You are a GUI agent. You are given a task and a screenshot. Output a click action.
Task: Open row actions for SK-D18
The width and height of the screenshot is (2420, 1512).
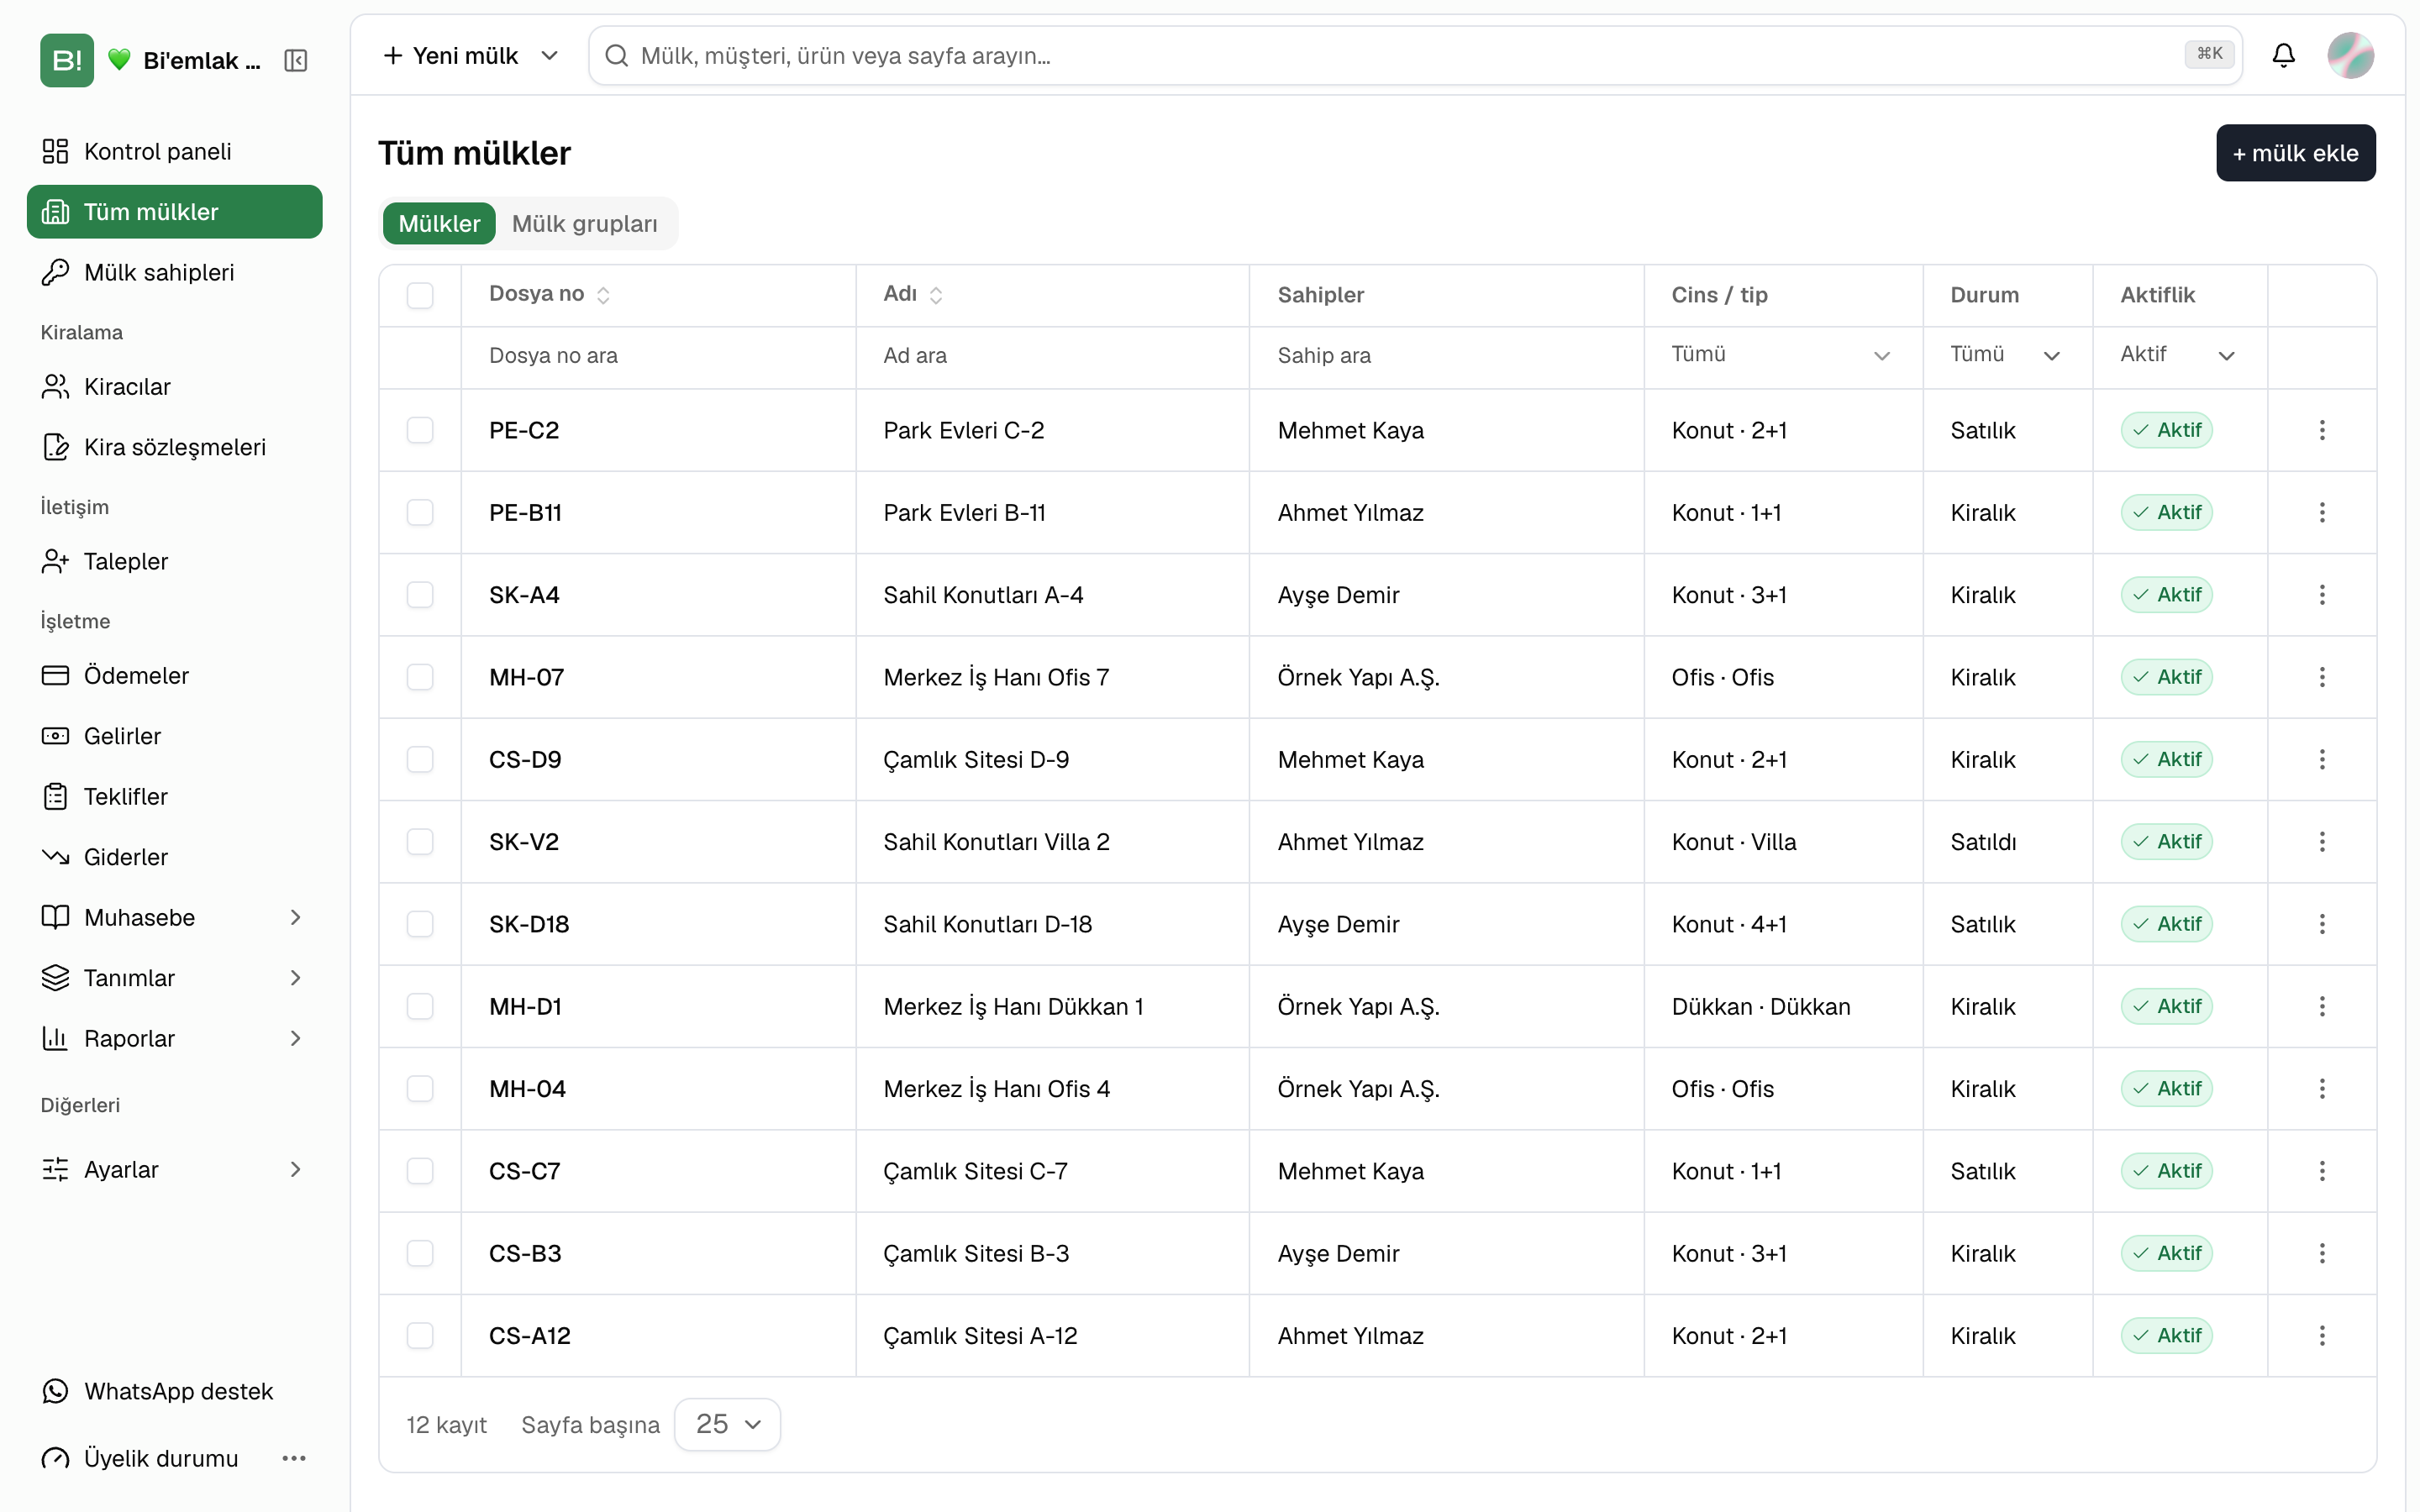click(x=2322, y=924)
